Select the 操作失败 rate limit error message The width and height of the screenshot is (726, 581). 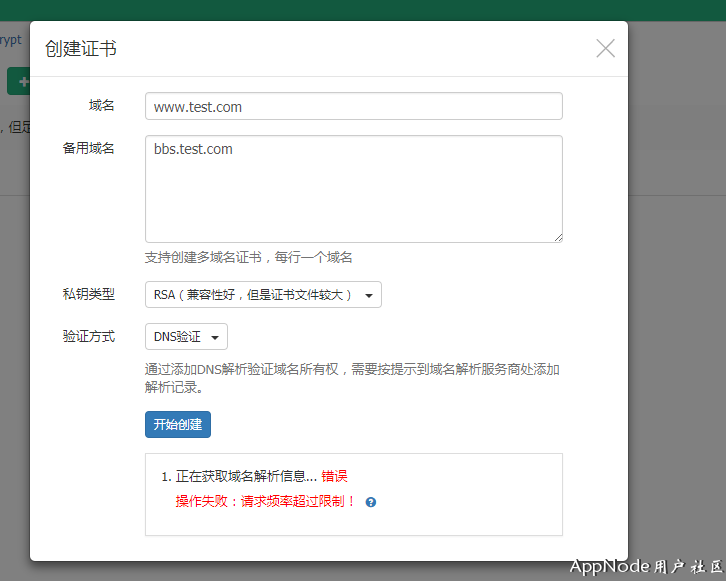265,501
